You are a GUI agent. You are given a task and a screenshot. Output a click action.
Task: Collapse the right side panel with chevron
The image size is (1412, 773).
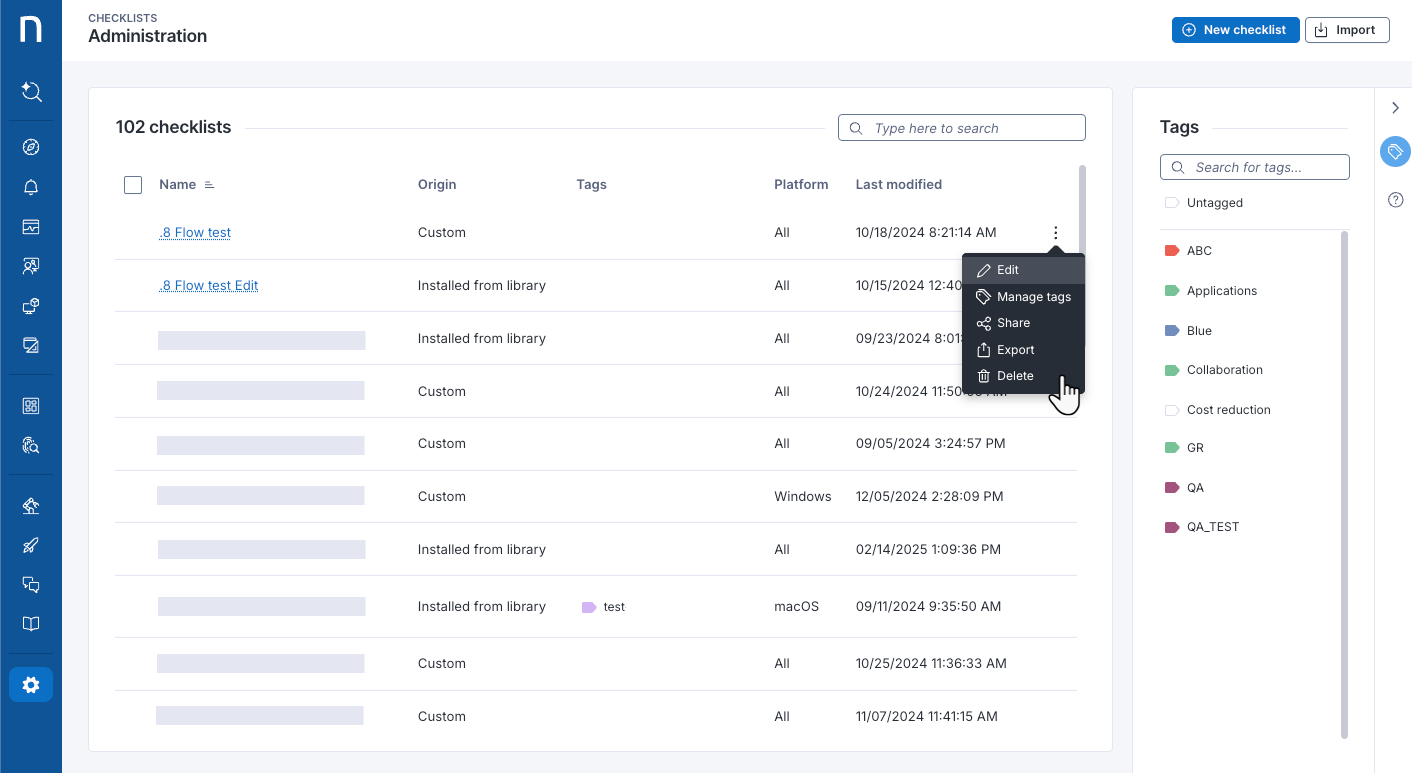click(1395, 107)
